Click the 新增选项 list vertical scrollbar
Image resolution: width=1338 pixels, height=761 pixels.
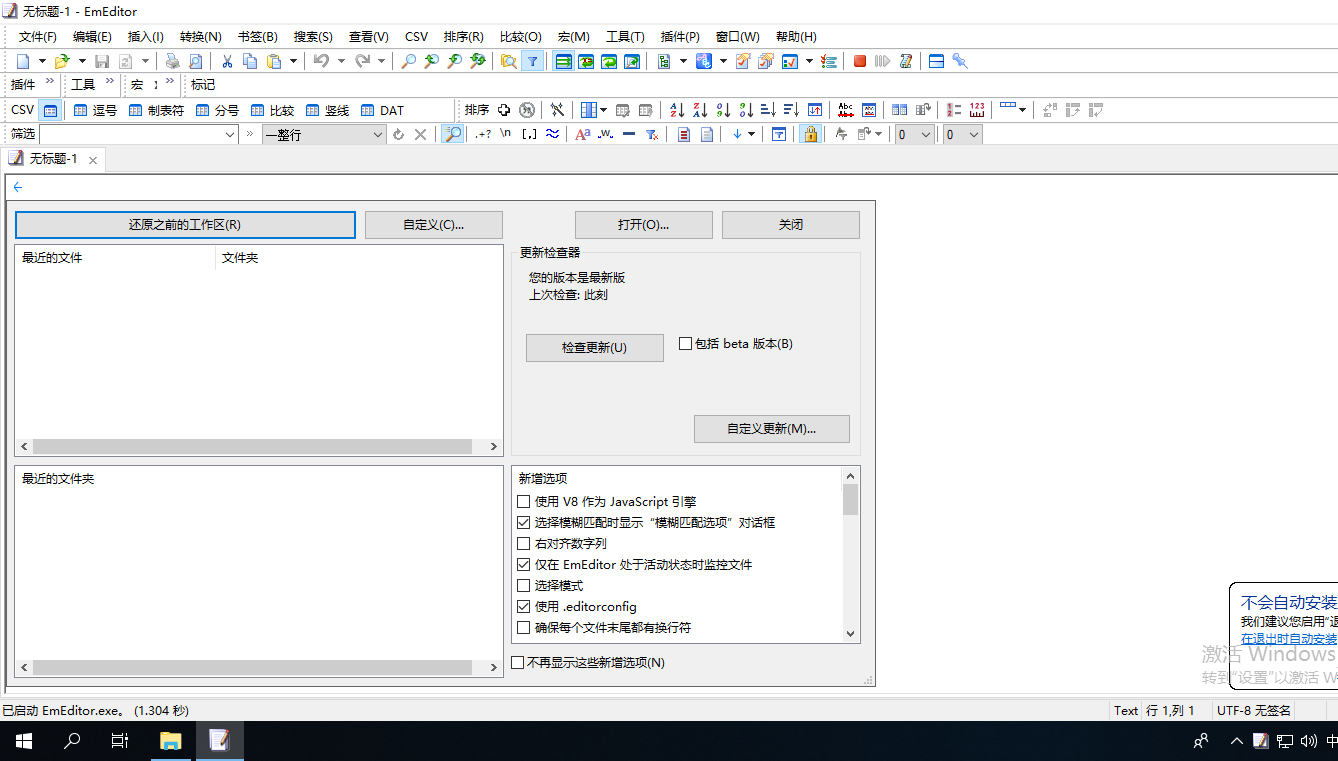851,555
